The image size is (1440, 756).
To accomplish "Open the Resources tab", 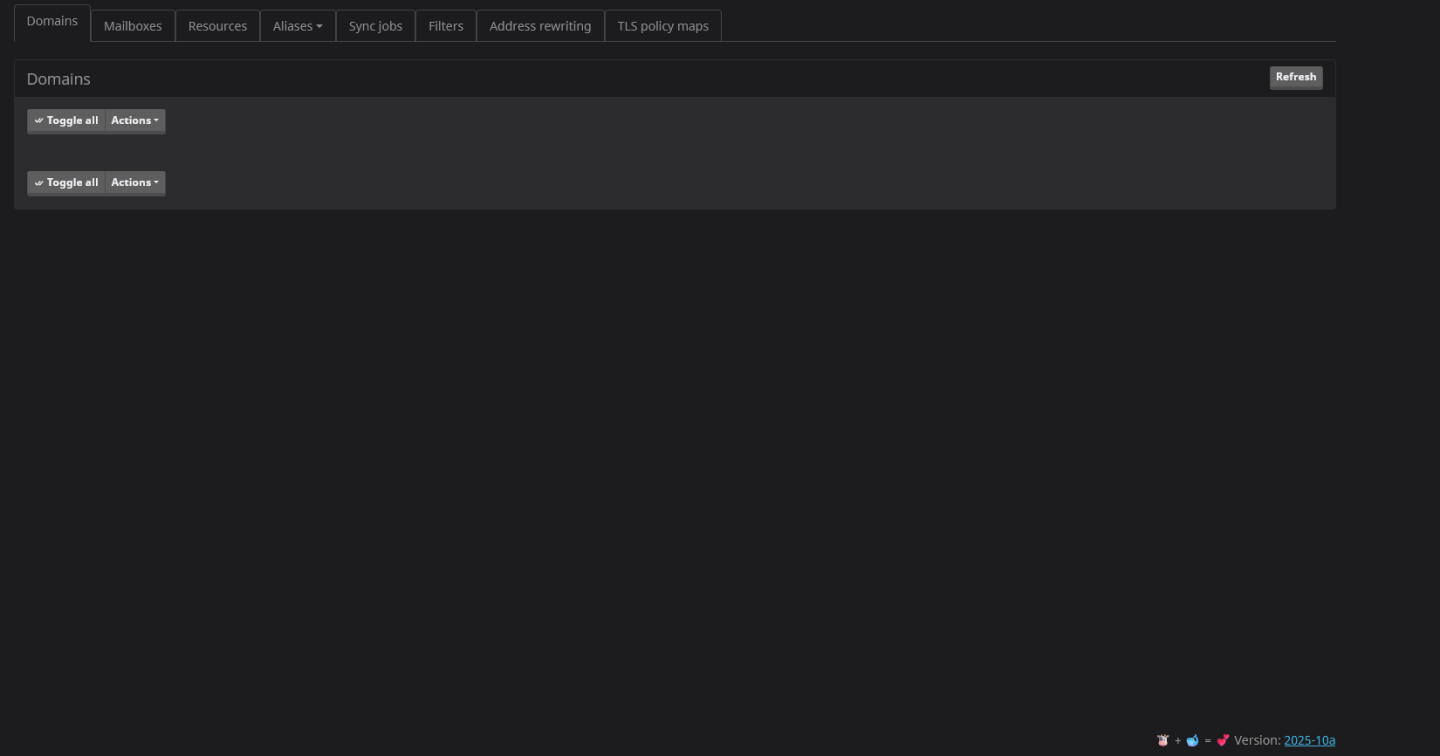I will [217, 26].
